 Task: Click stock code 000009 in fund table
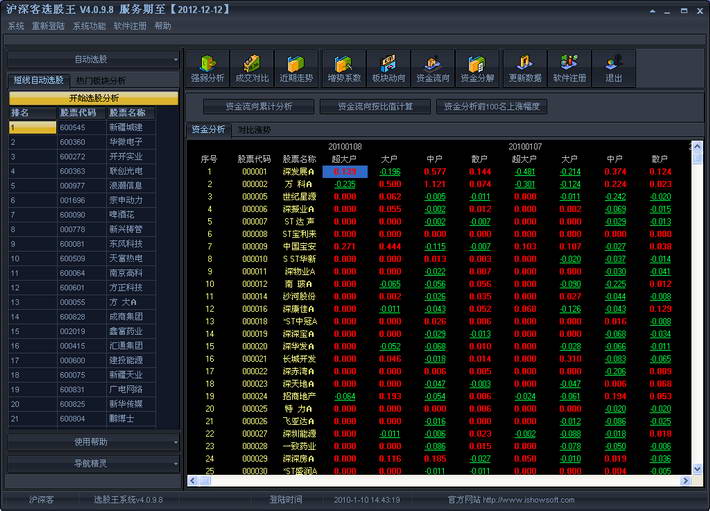click(x=254, y=247)
